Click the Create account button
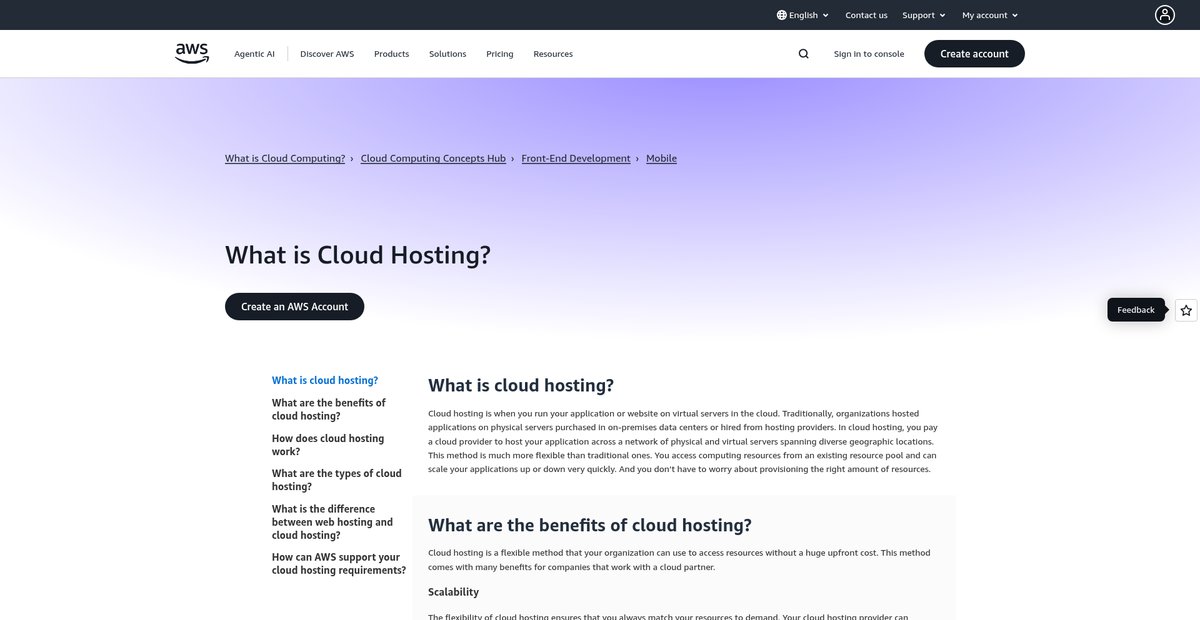 [x=974, y=54]
